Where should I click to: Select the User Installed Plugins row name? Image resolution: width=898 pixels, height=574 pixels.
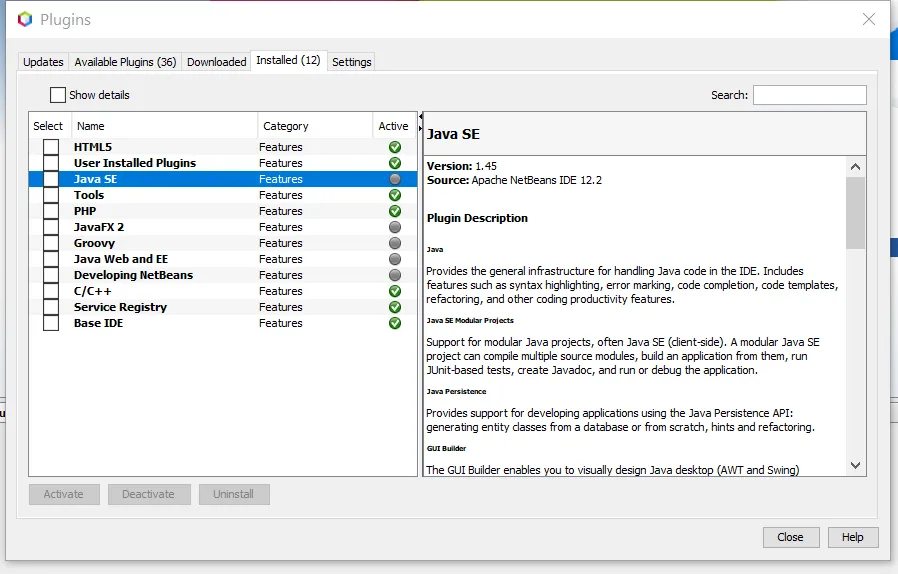(x=135, y=163)
